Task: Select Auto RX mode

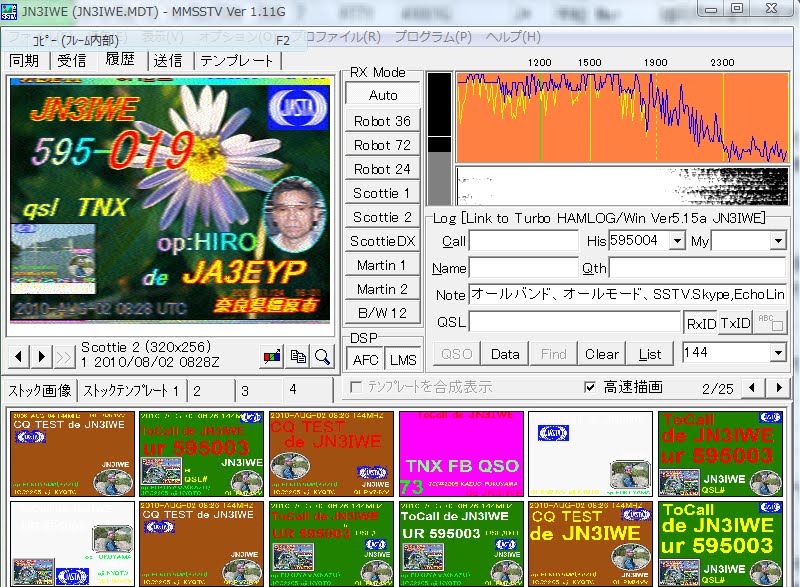Action: point(383,95)
